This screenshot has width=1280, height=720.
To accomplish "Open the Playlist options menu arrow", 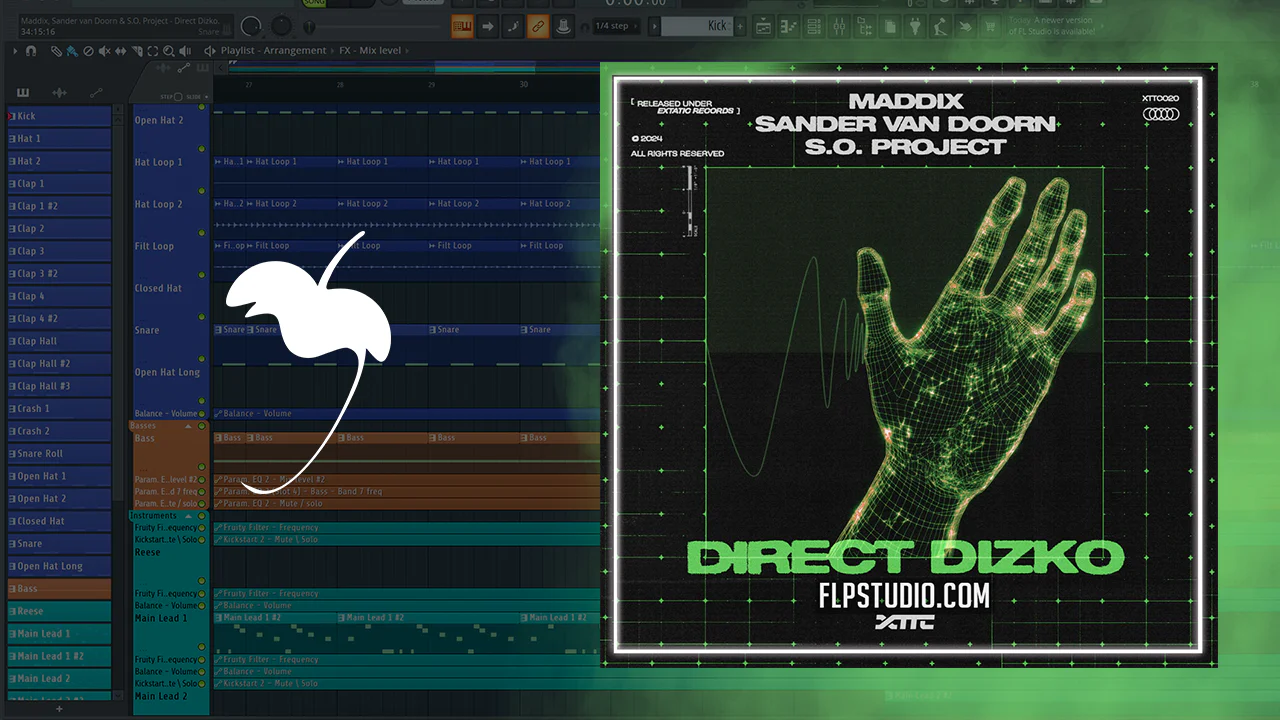I will (x=16, y=50).
